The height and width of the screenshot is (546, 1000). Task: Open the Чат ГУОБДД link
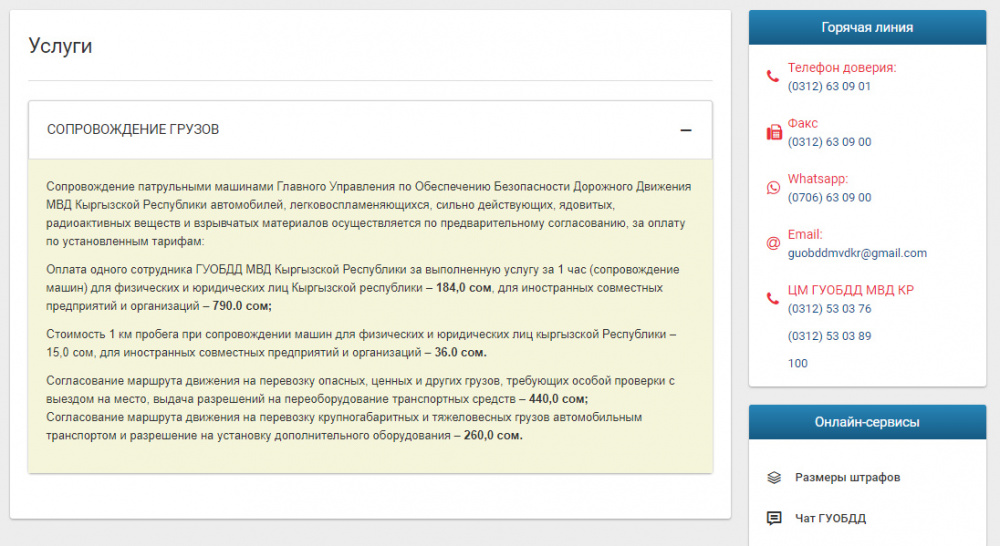coord(830,518)
